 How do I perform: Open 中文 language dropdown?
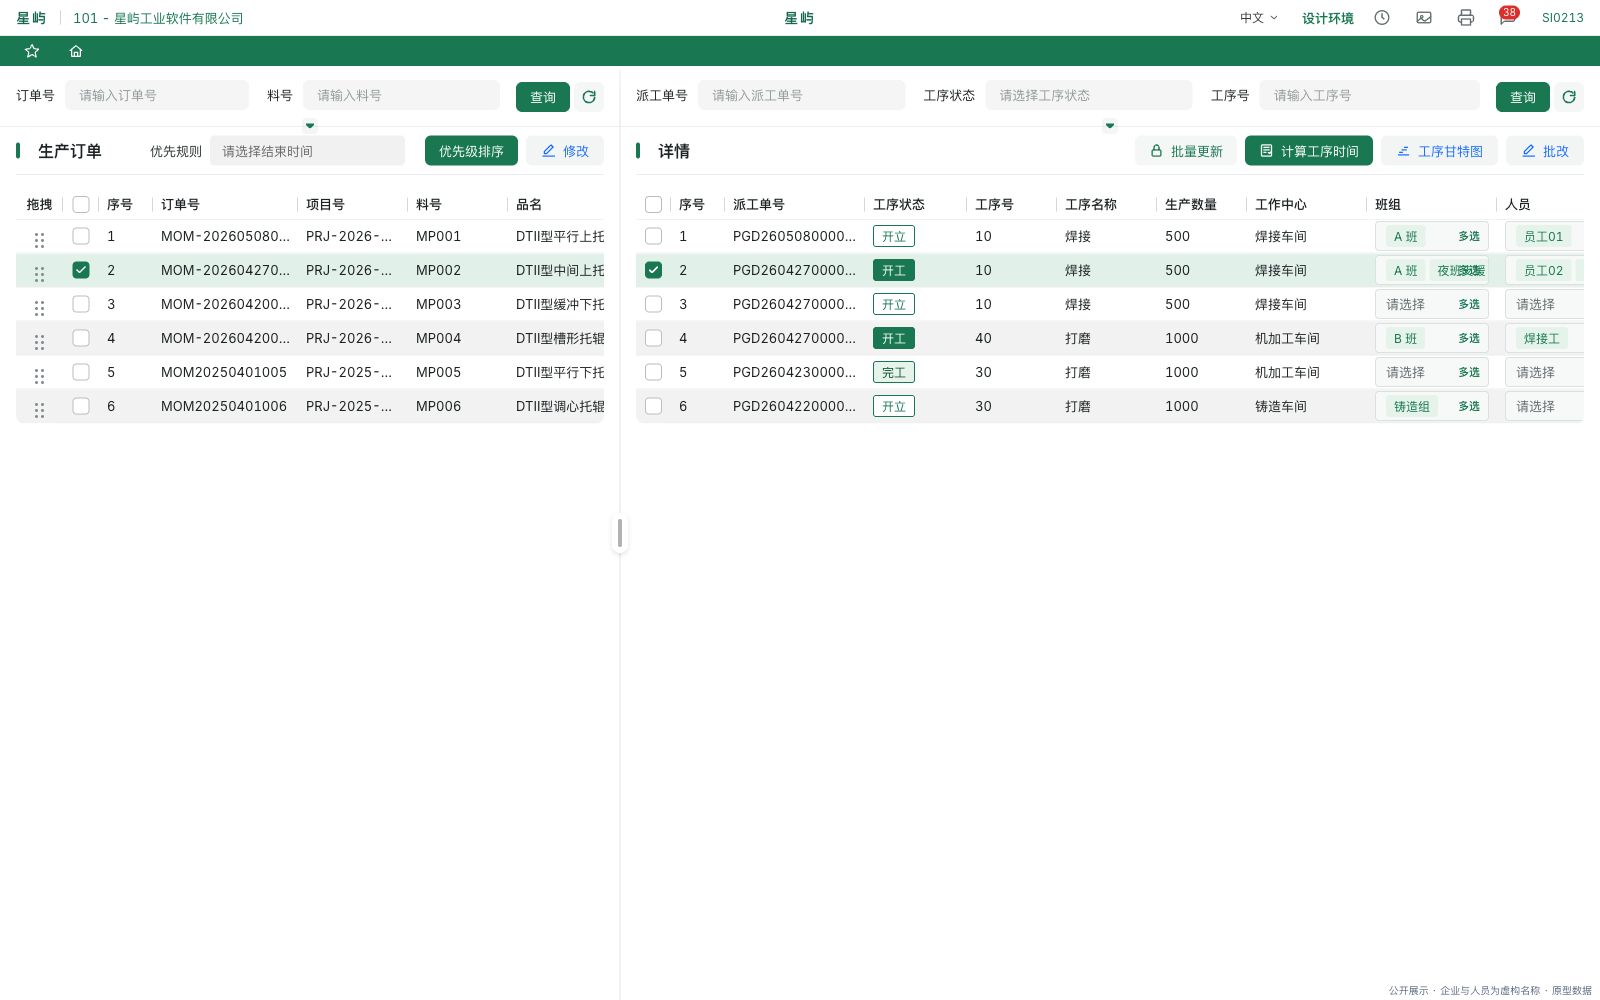pos(1259,17)
